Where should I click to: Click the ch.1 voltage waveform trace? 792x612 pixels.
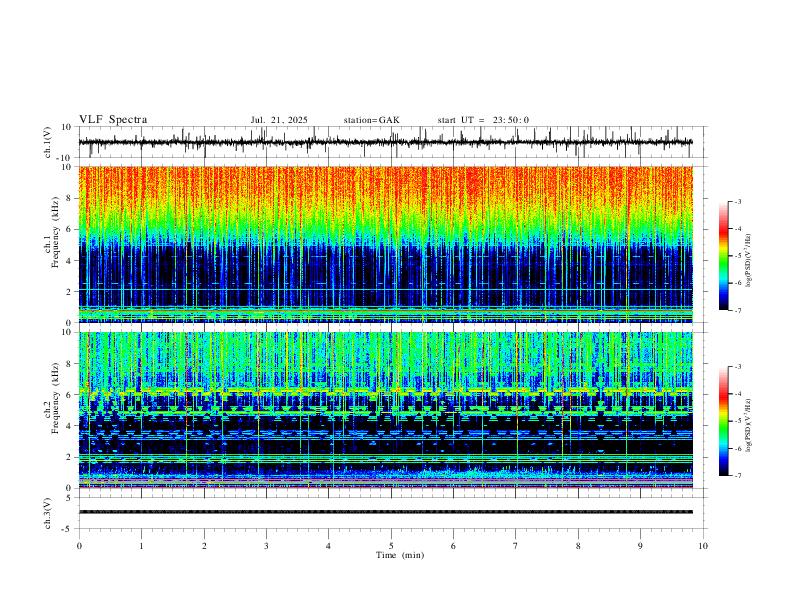(385, 142)
